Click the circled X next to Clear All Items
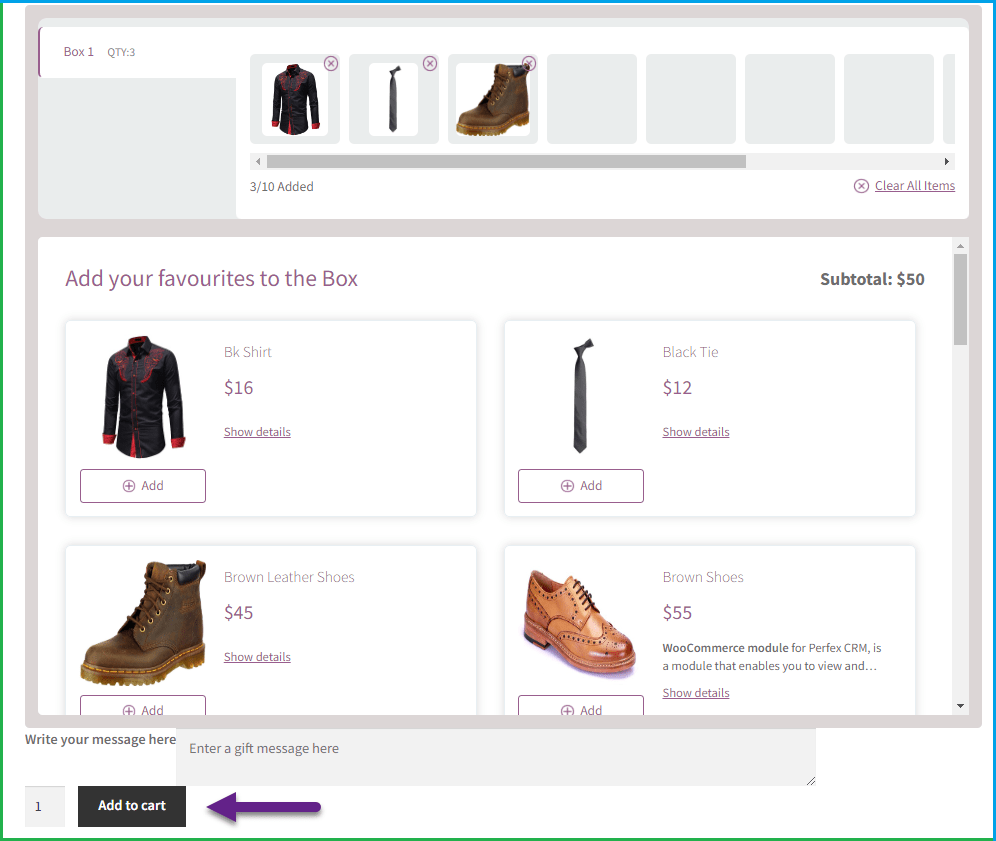 coord(861,185)
